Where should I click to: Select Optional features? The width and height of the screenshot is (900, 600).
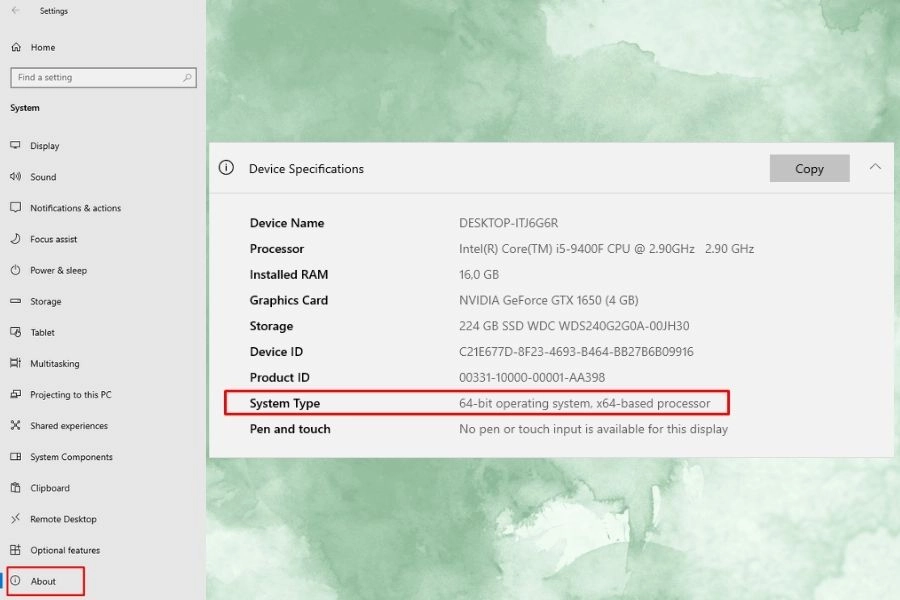[x=65, y=550]
